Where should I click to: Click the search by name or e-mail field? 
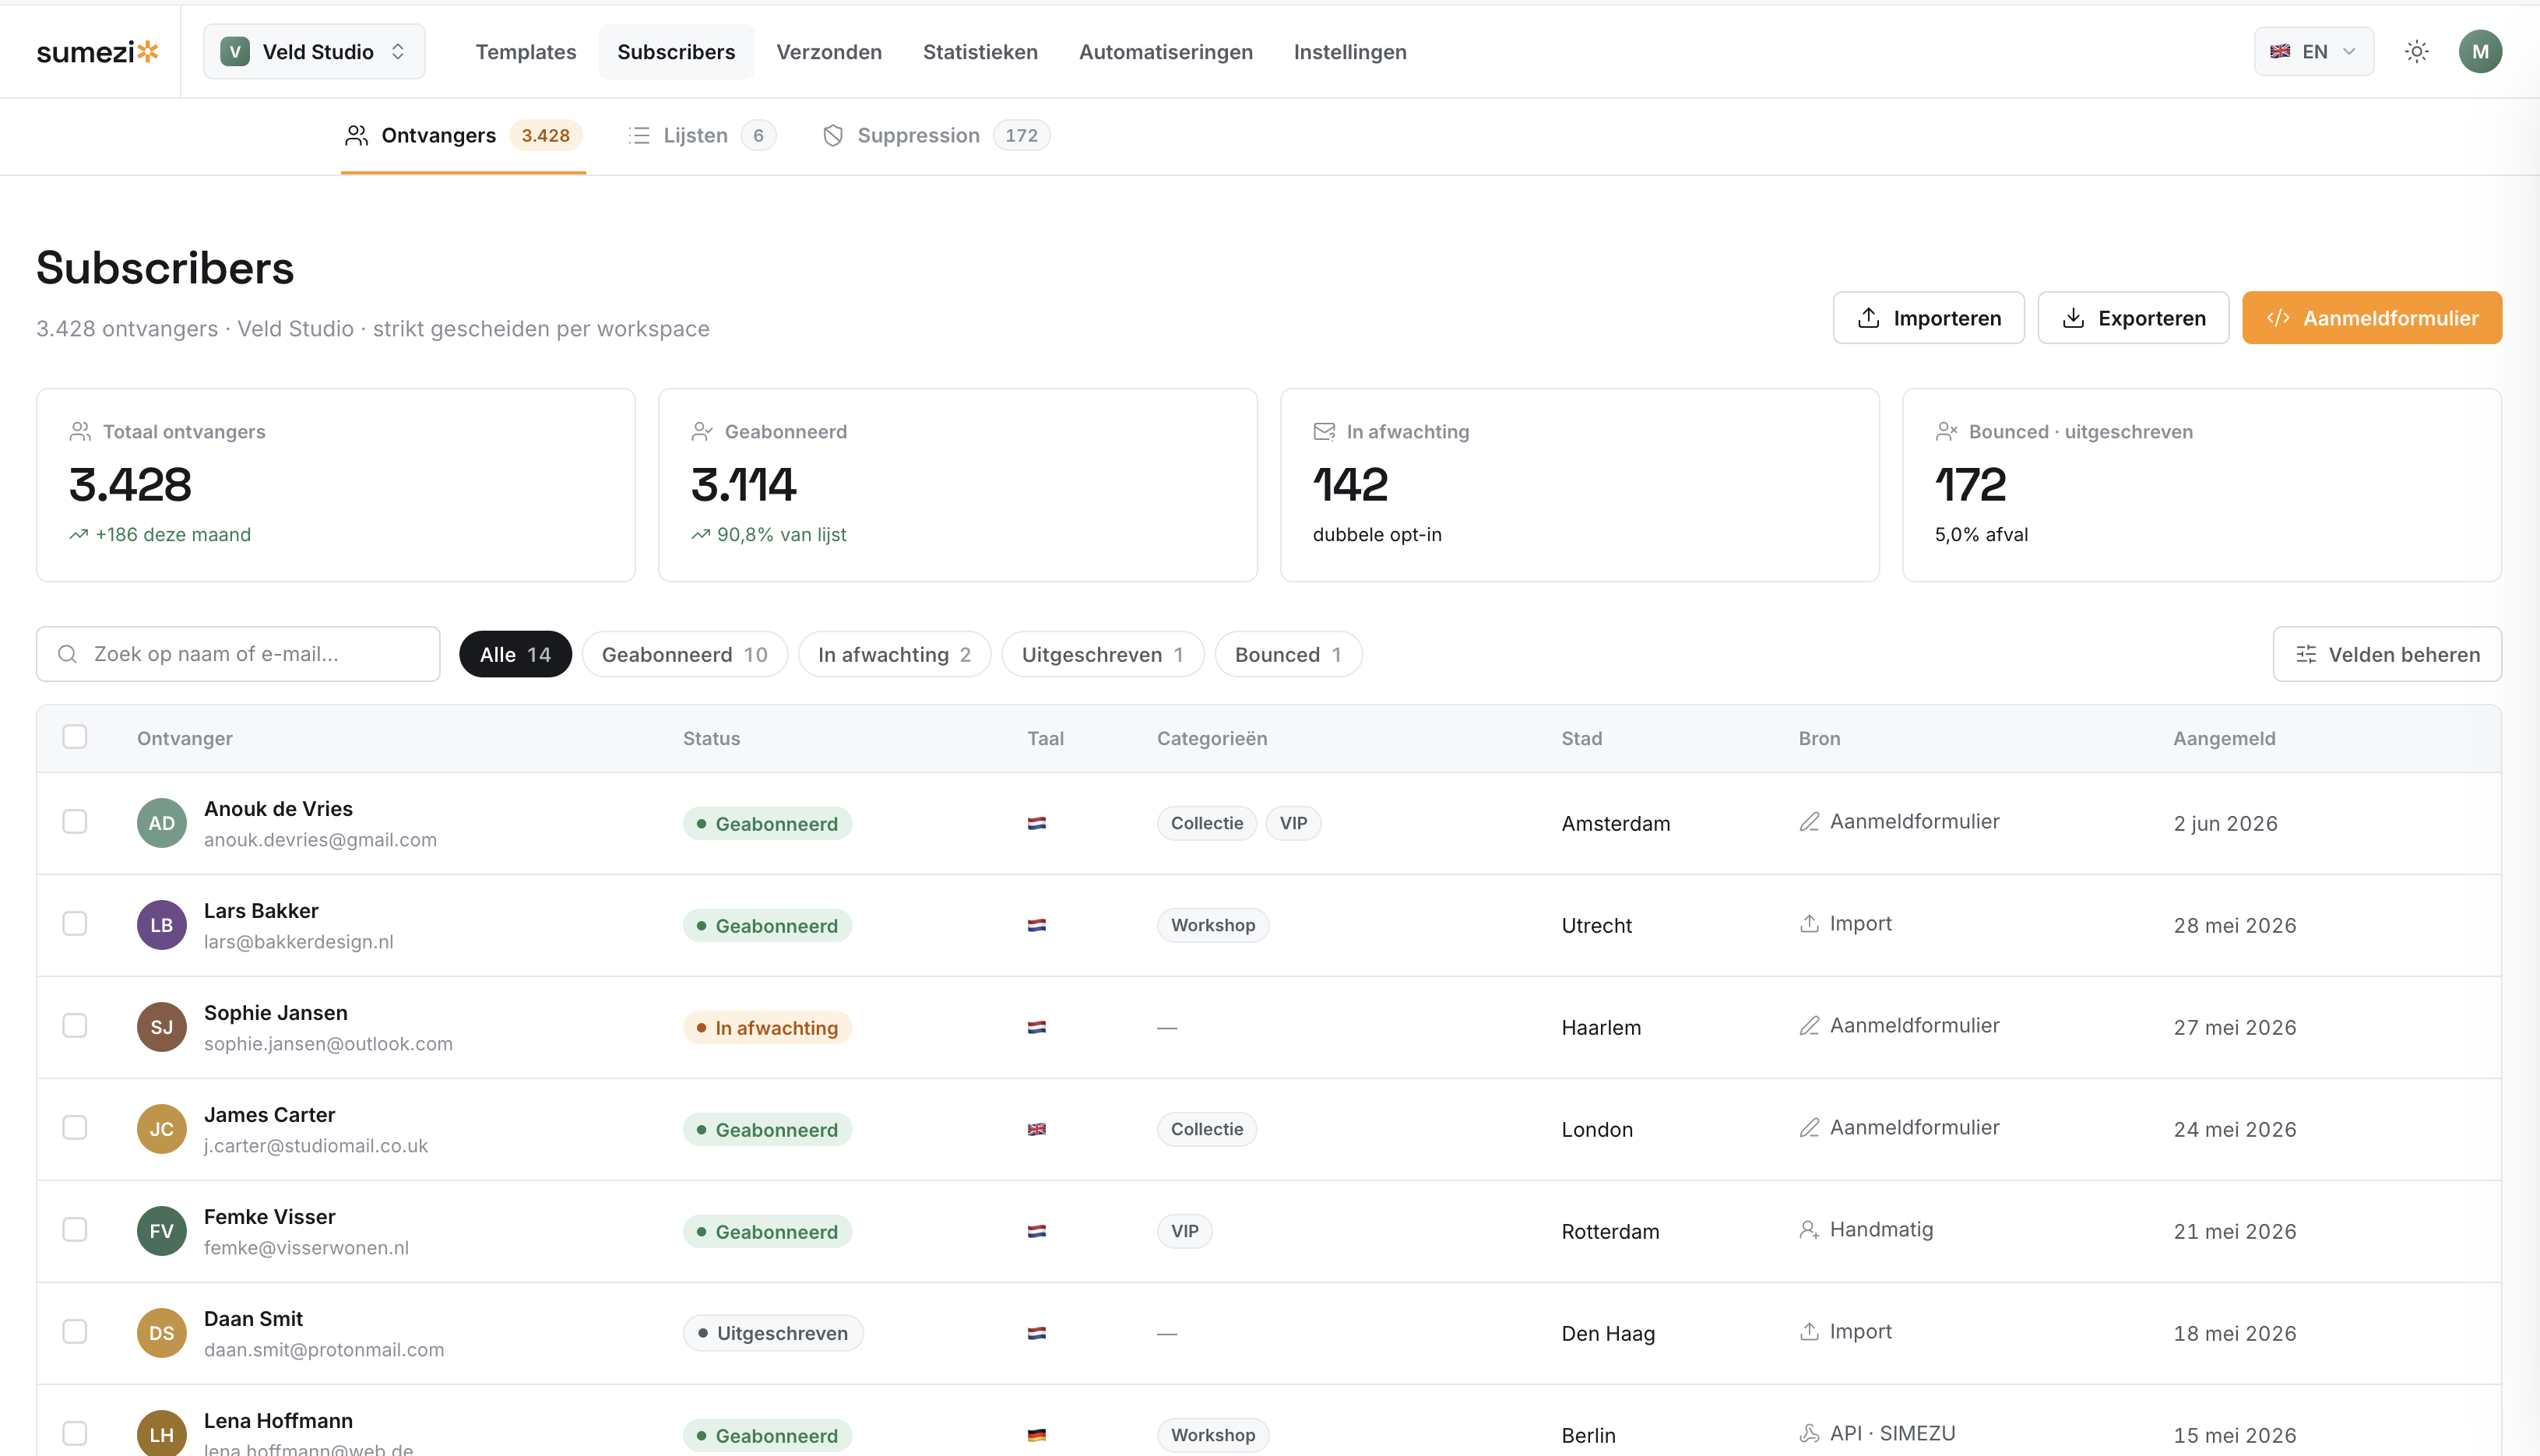(x=238, y=654)
